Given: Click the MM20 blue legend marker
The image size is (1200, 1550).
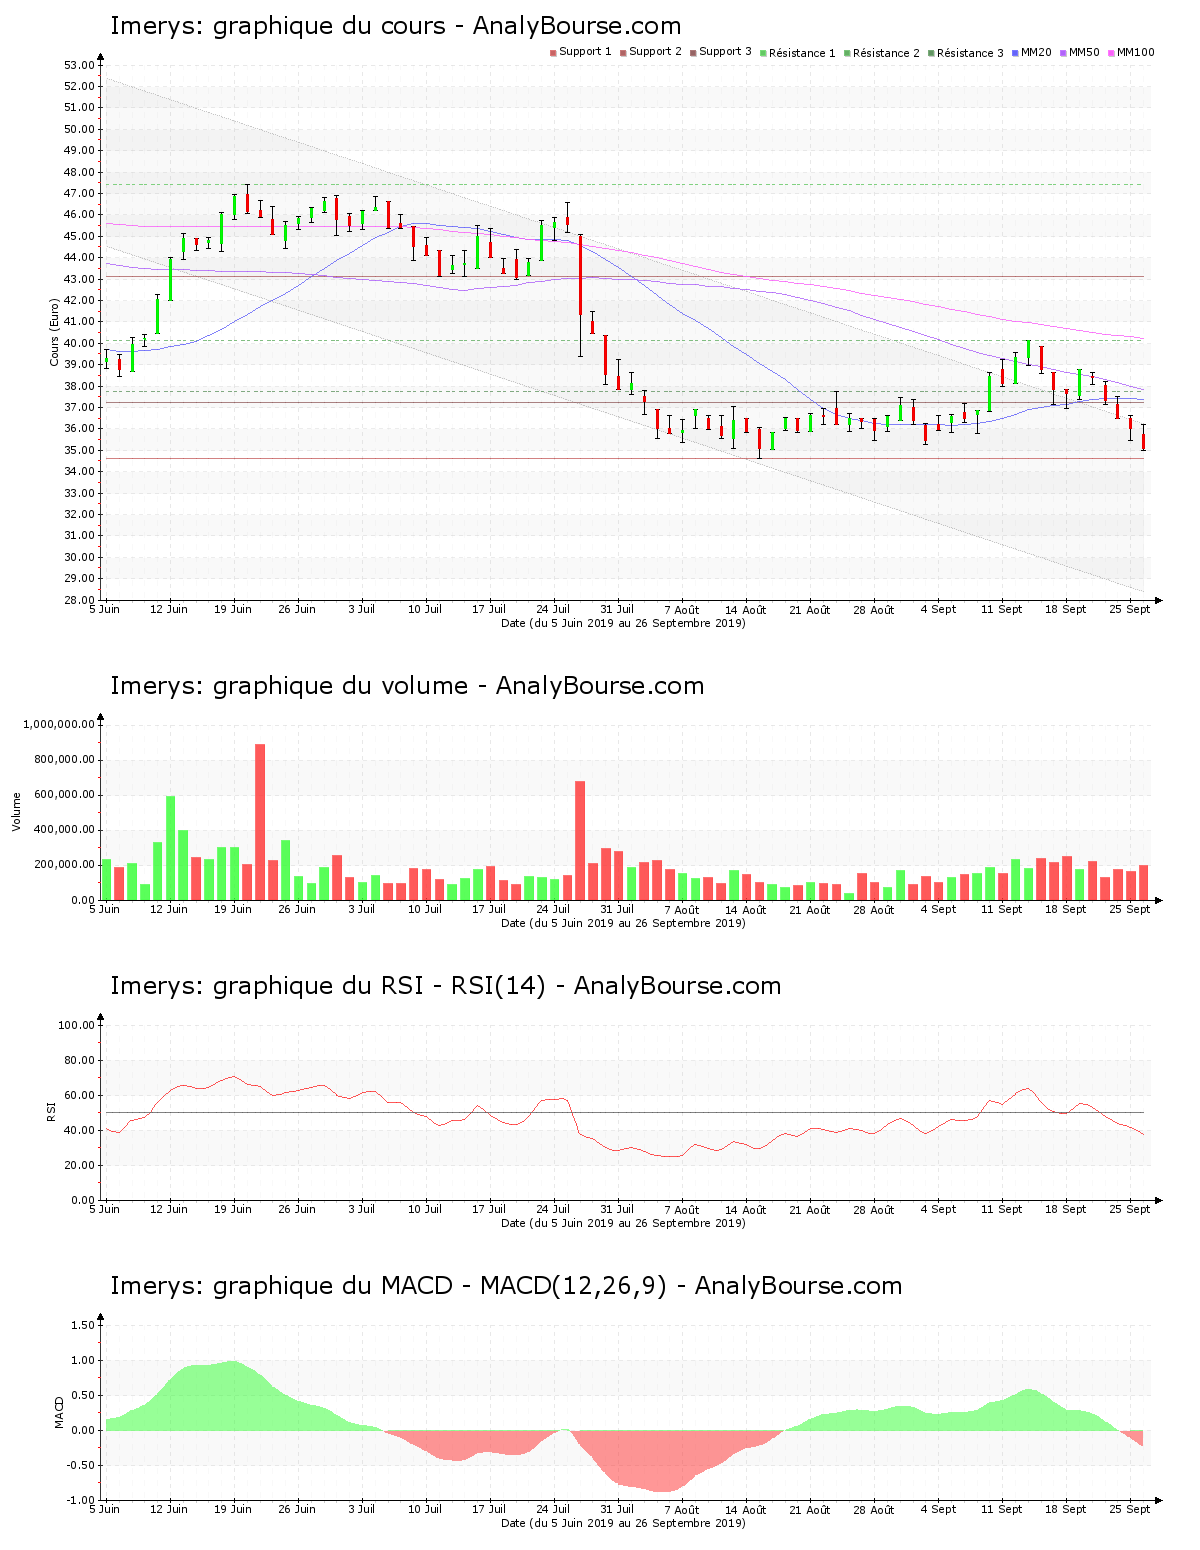Looking at the screenshot, I should coord(1015,53).
